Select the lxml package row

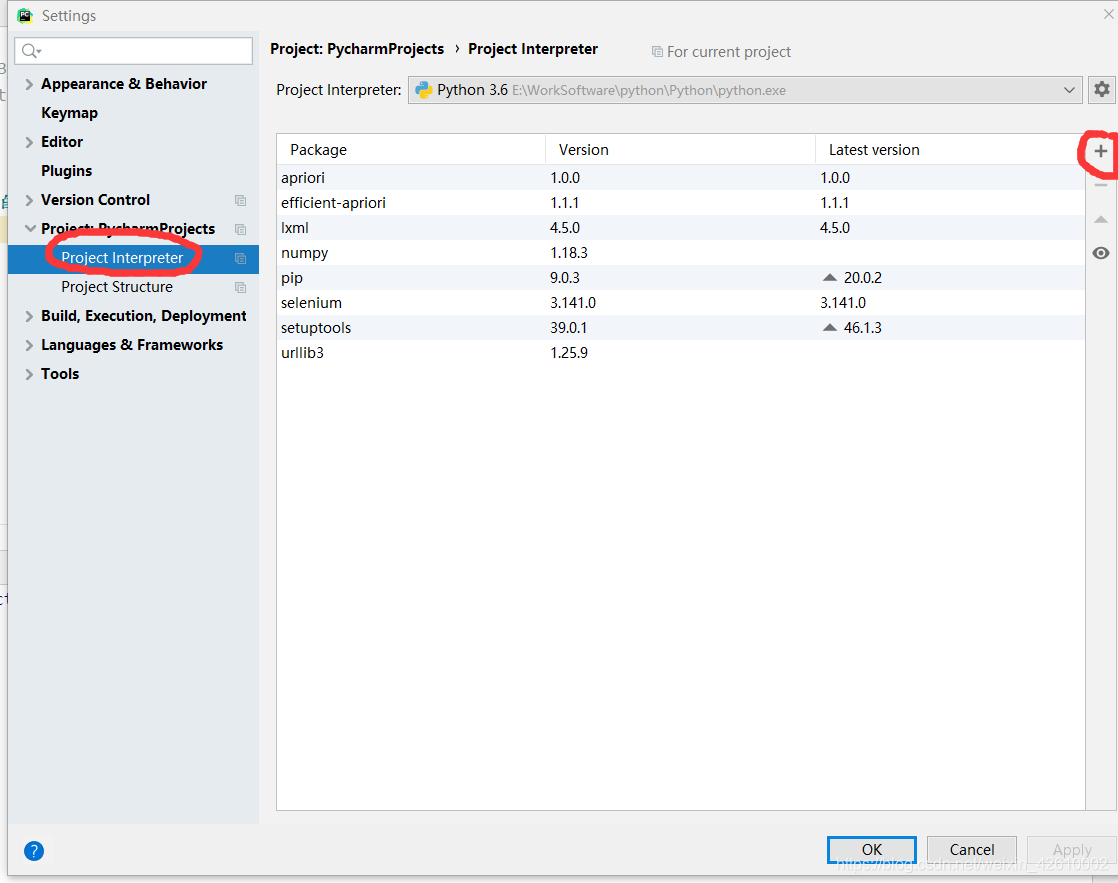pyautogui.click(x=681, y=228)
